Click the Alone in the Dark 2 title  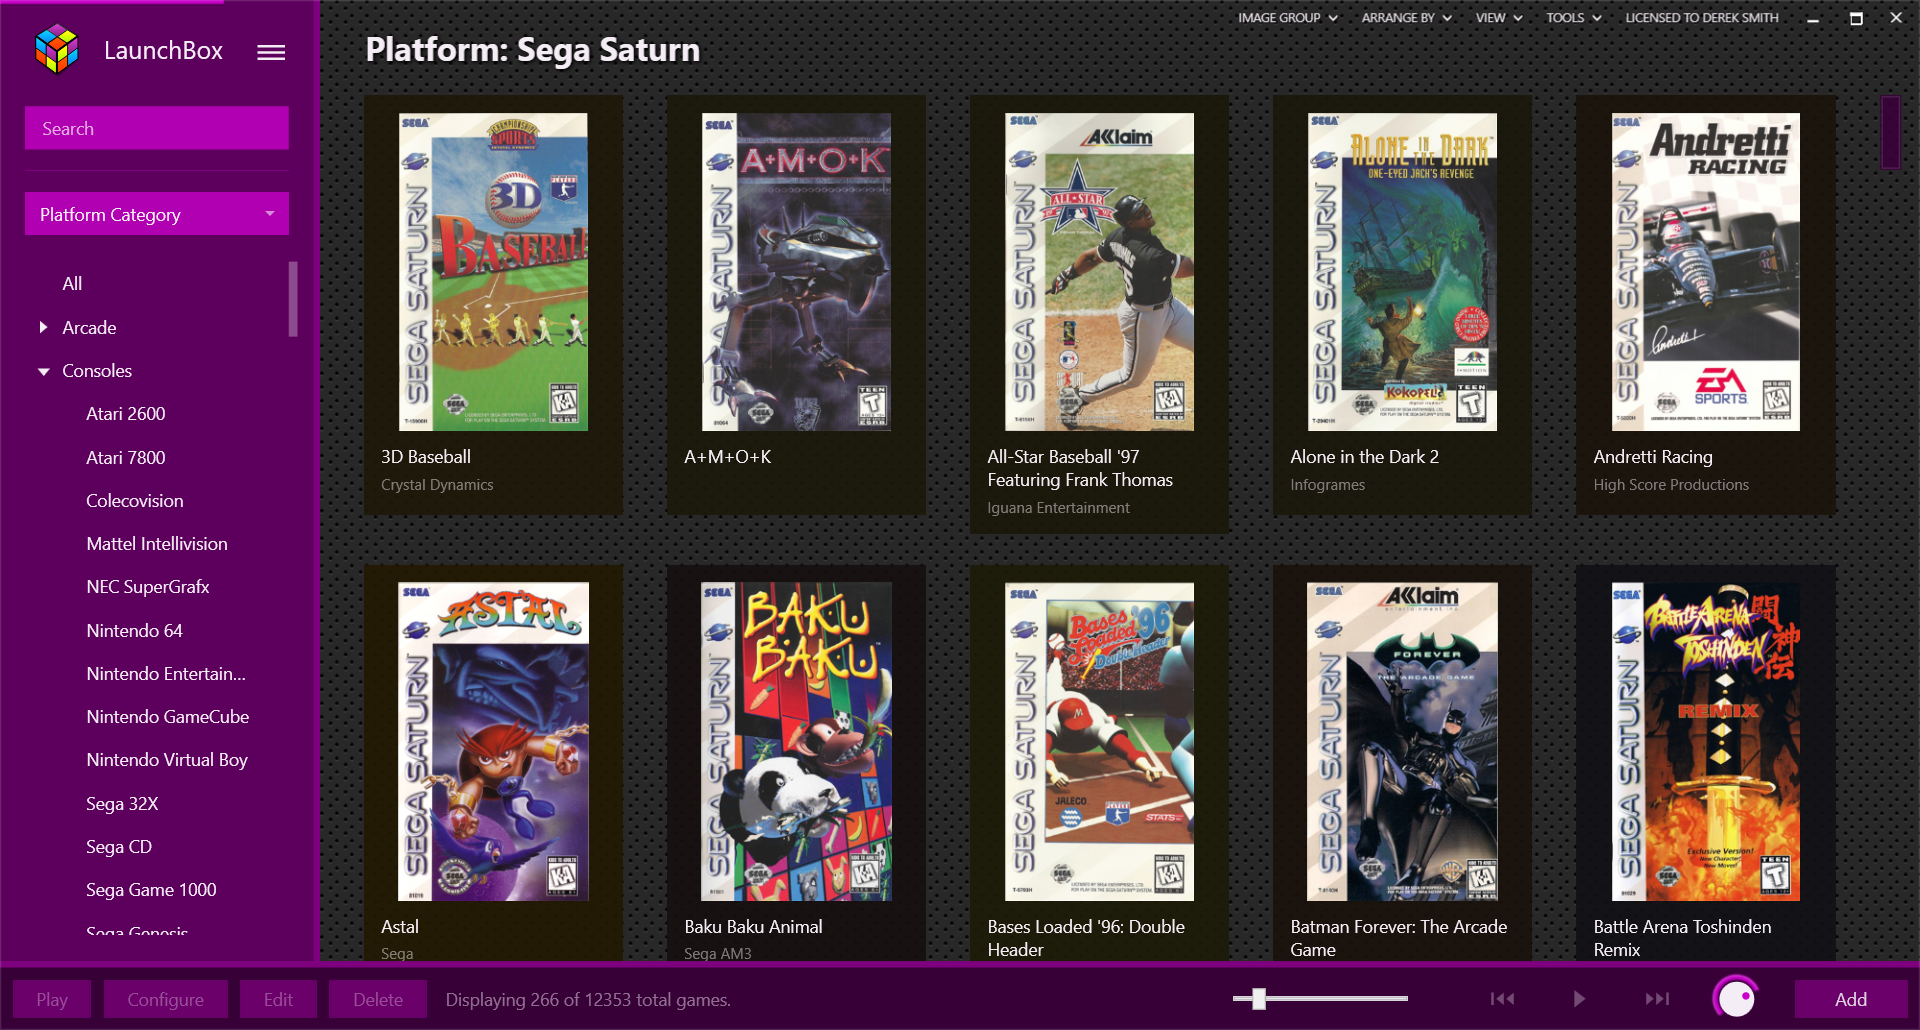click(1364, 457)
